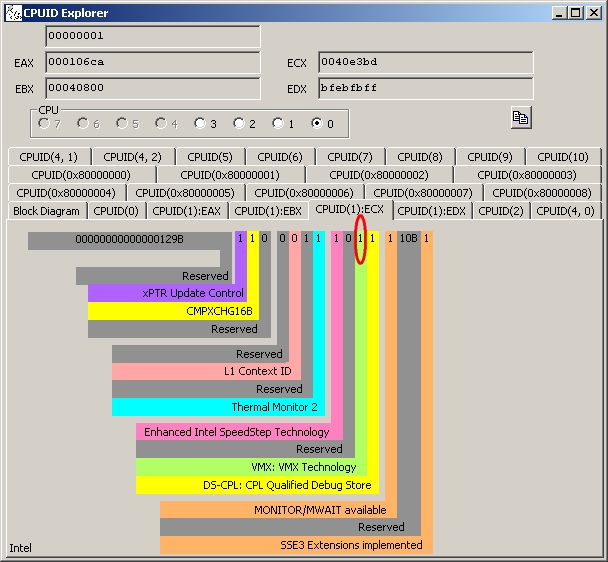The height and width of the screenshot is (562, 608).
Task: Click the EBX value field 00040800
Action: [153, 88]
